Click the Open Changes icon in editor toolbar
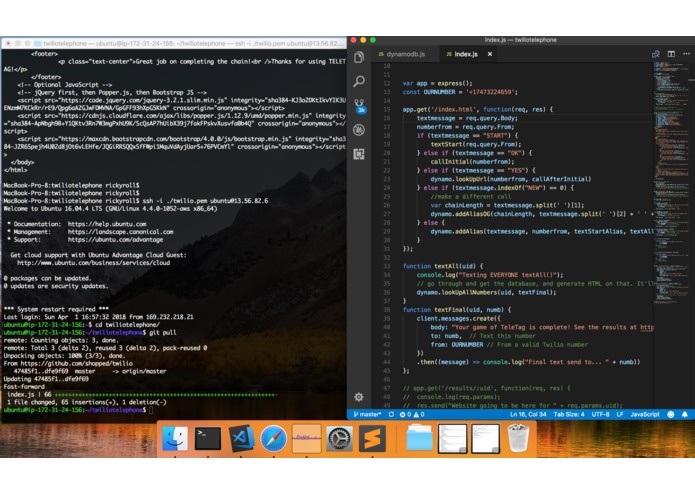Image resolution: width=695 pixels, height=494 pixels. pyautogui.click(x=656, y=54)
